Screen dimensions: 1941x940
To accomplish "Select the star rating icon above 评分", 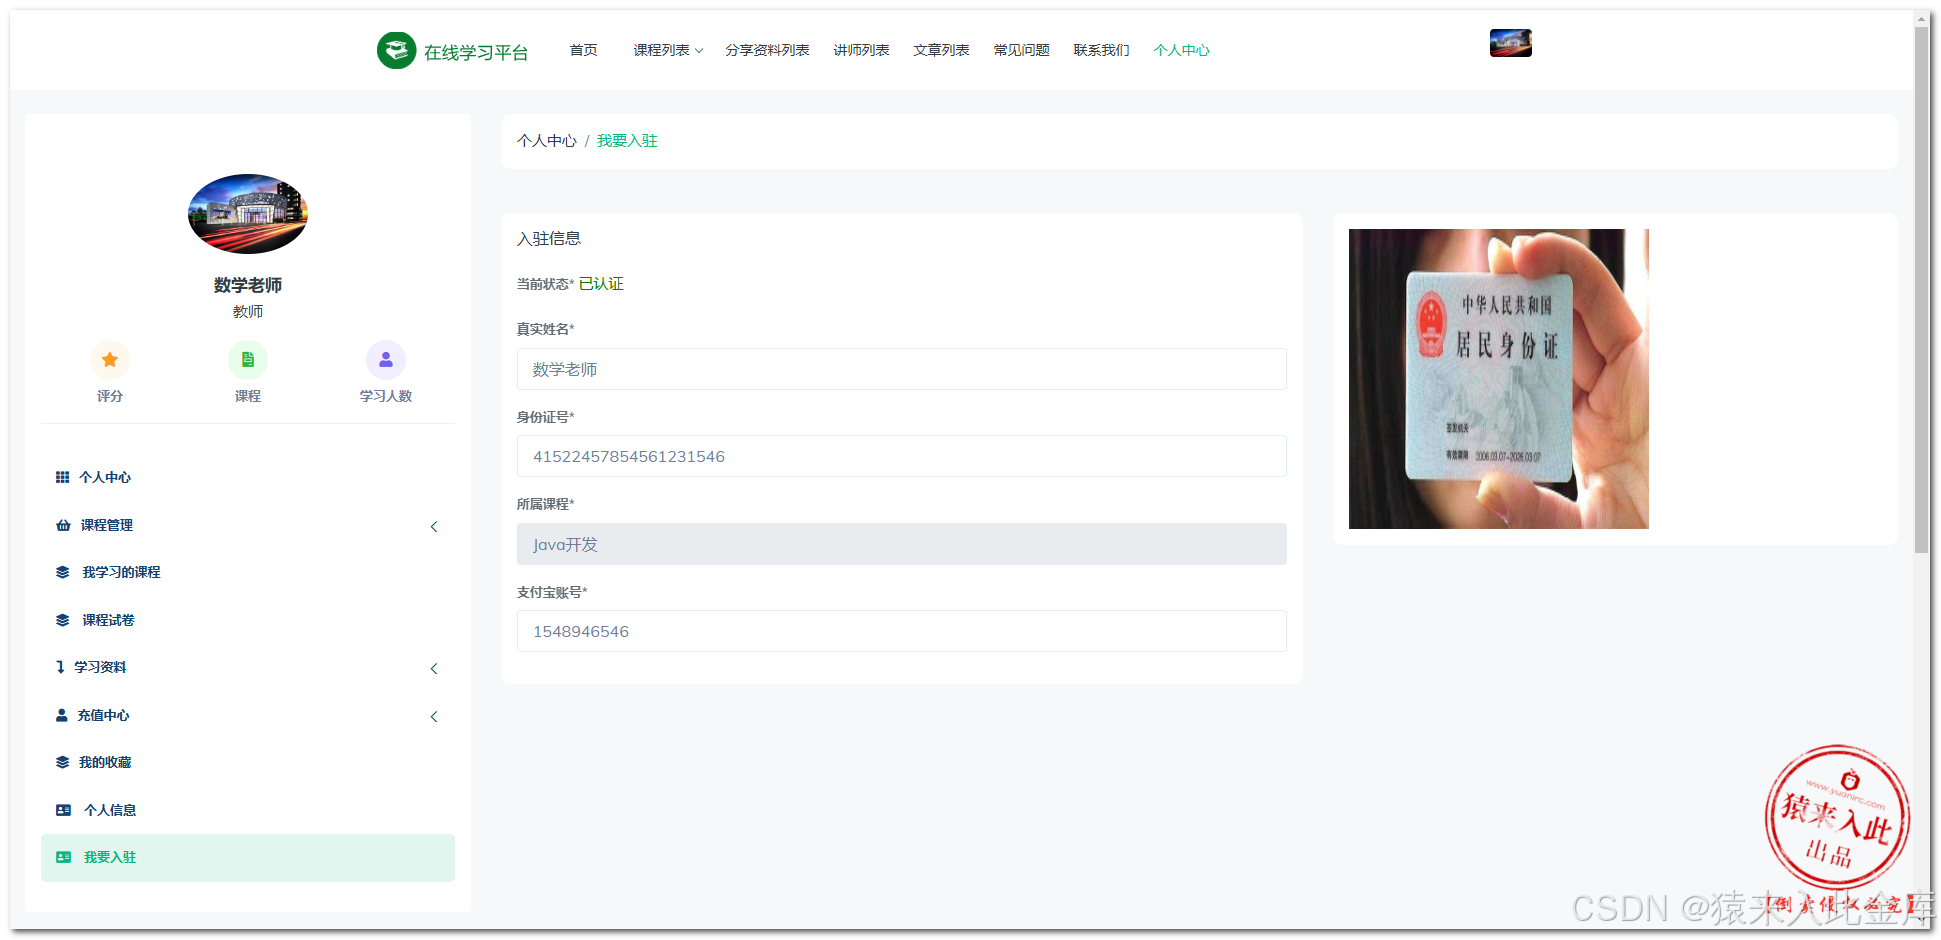I will coord(110,359).
